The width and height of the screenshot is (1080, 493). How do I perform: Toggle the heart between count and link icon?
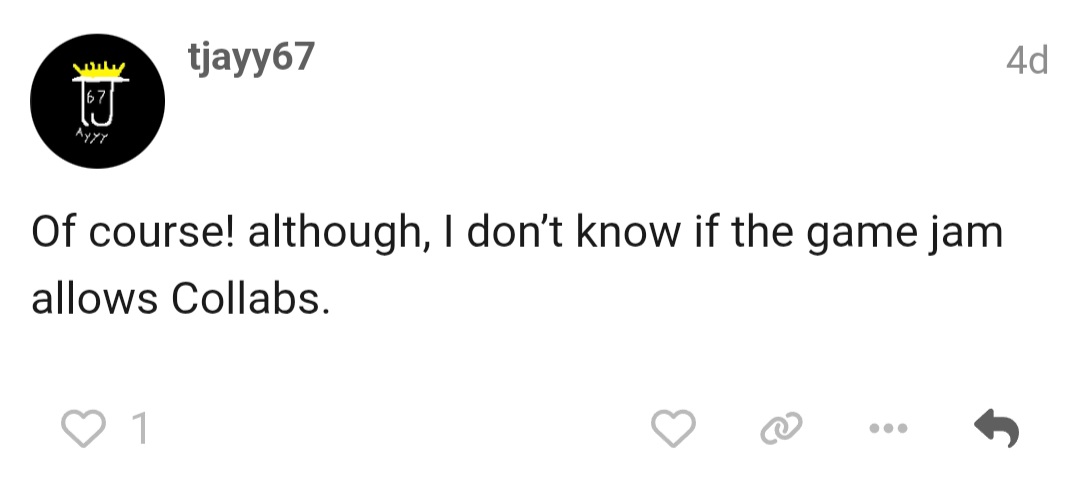click(x=673, y=430)
